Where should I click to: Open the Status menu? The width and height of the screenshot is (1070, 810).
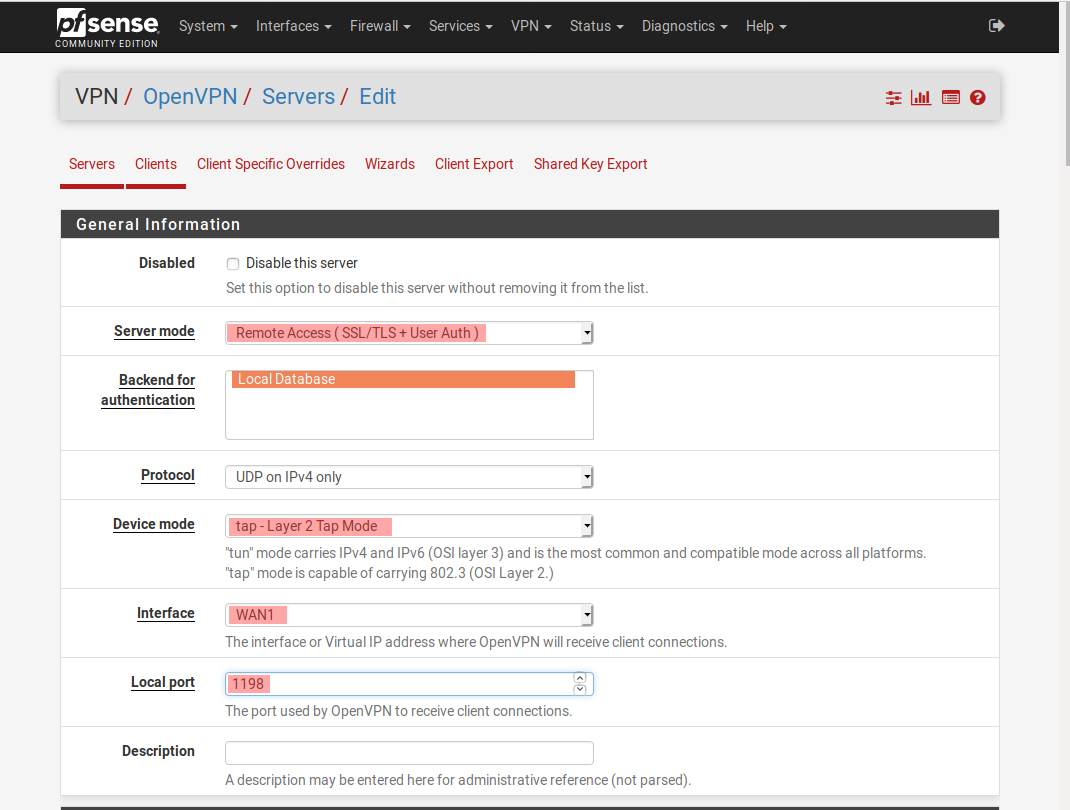[596, 26]
